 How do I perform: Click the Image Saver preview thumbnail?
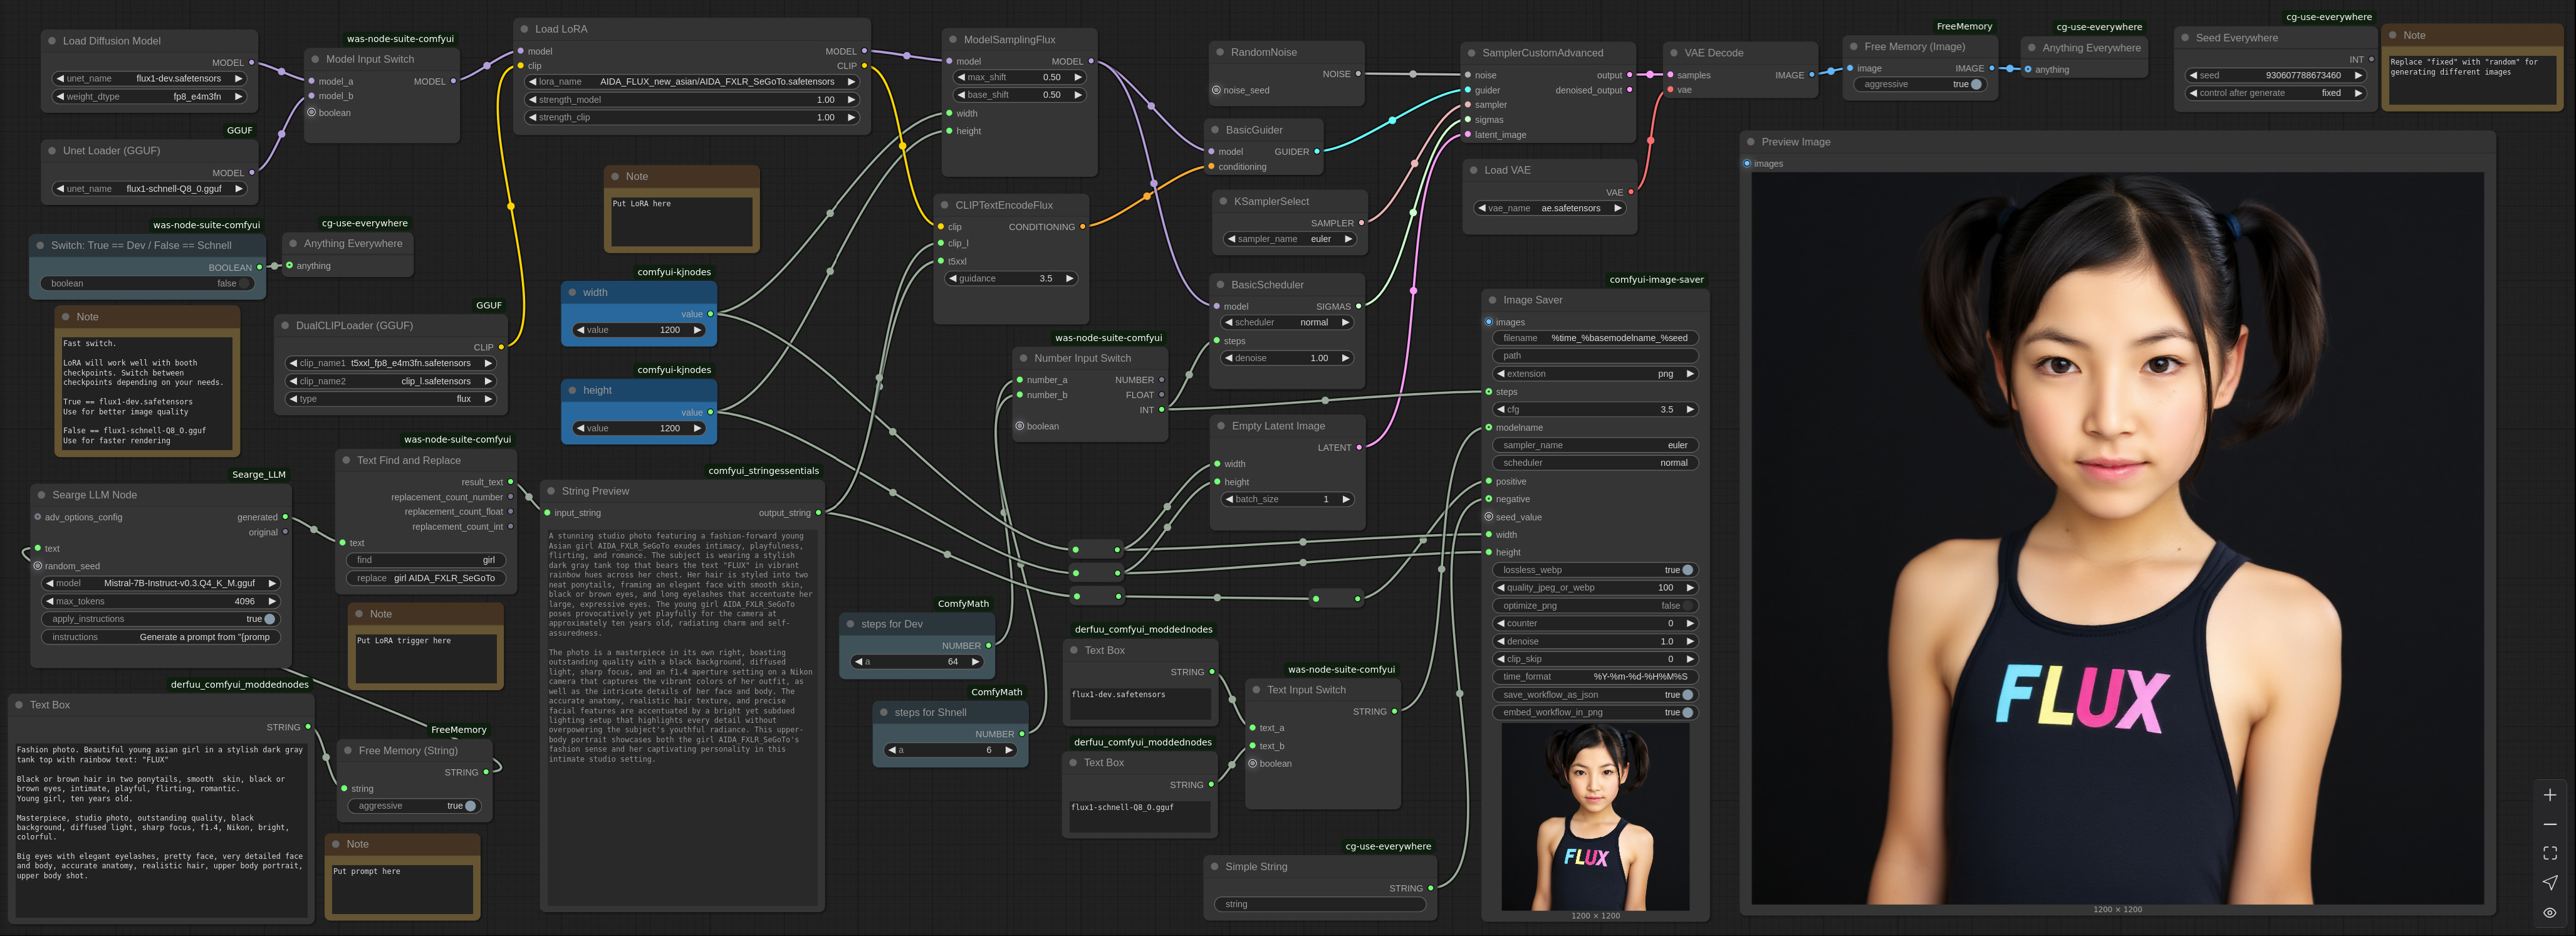[x=1595, y=817]
